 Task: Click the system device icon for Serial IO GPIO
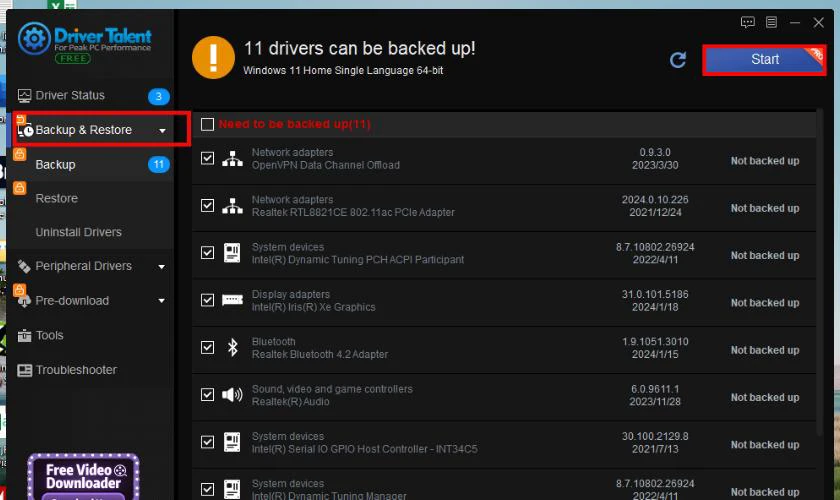pos(232,442)
